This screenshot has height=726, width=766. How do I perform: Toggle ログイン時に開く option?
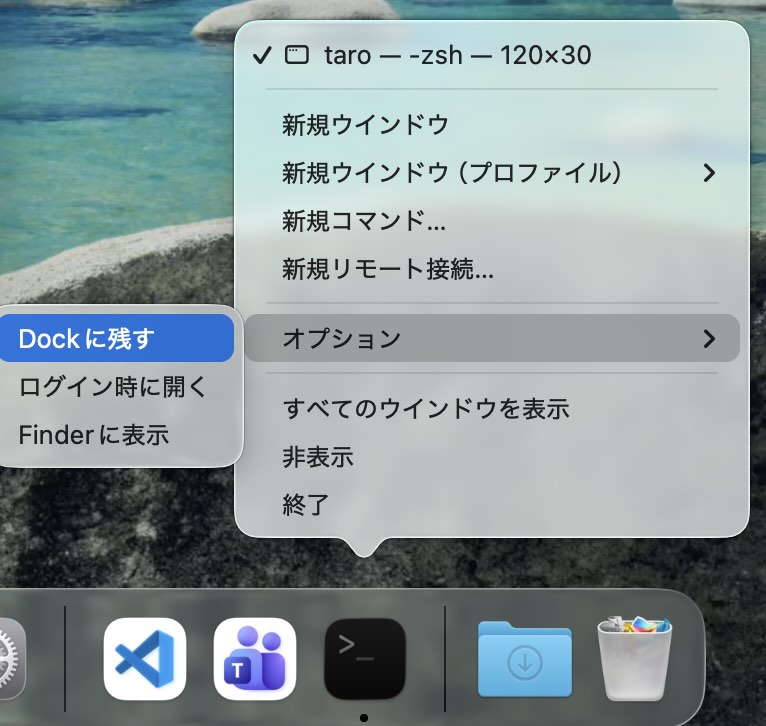tap(117, 386)
